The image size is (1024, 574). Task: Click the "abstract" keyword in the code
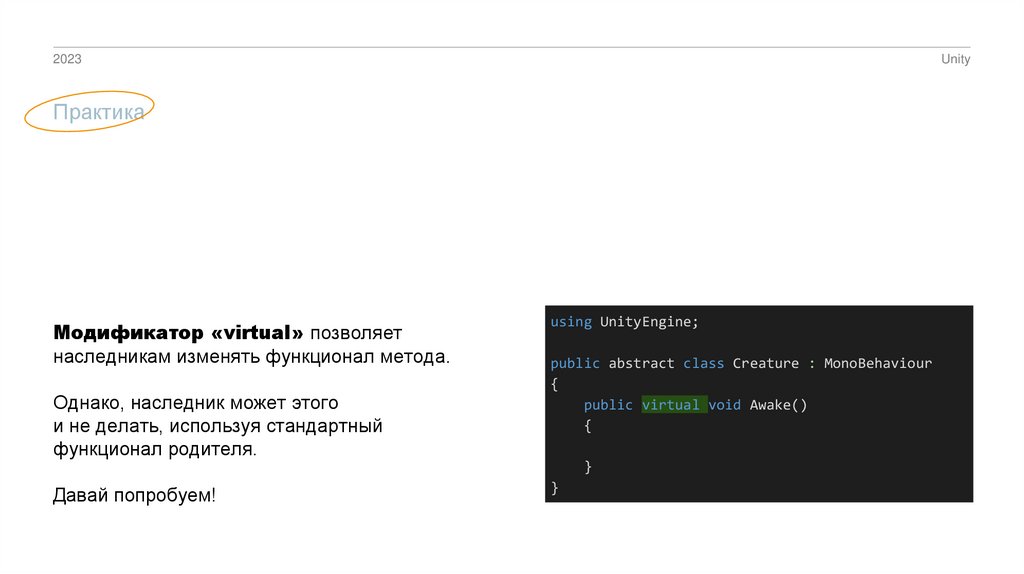click(641, 363)
